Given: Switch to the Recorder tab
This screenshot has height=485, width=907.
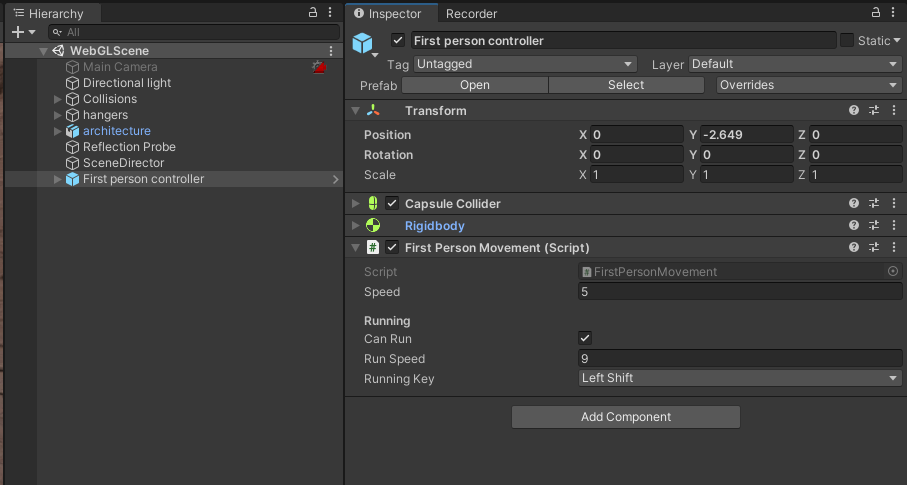Looking at the screenshot, I should tap(471, 13).
